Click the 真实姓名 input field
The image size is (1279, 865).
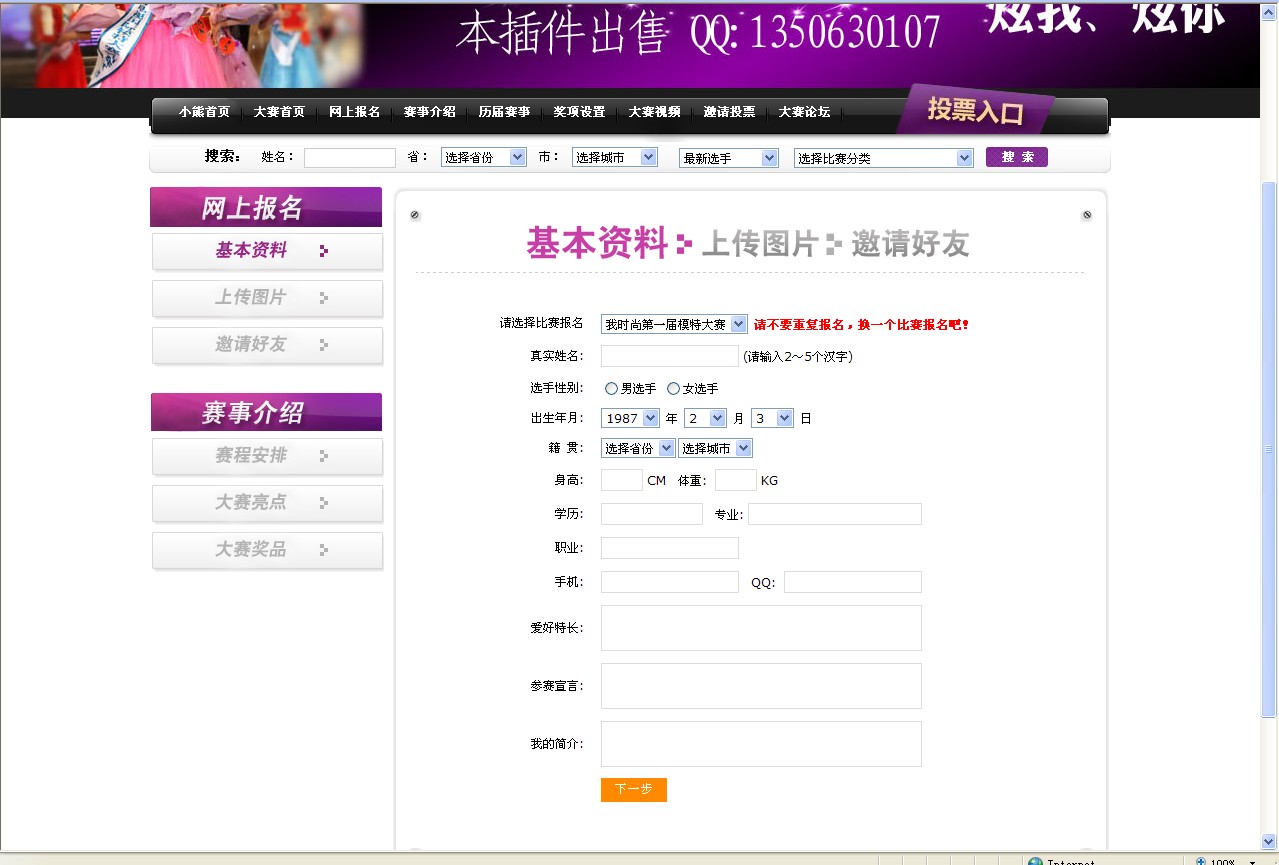point(670,356)
